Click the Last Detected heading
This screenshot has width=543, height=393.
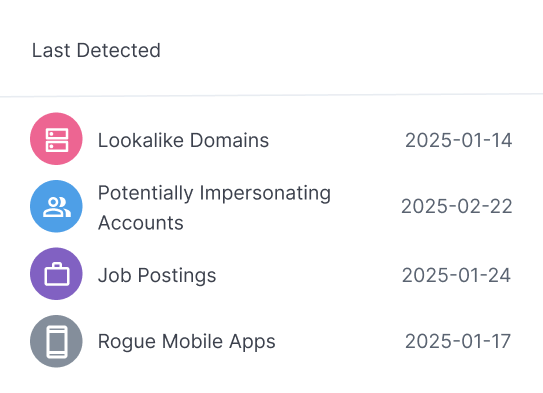pyautogui.click(x=96, y=51)
